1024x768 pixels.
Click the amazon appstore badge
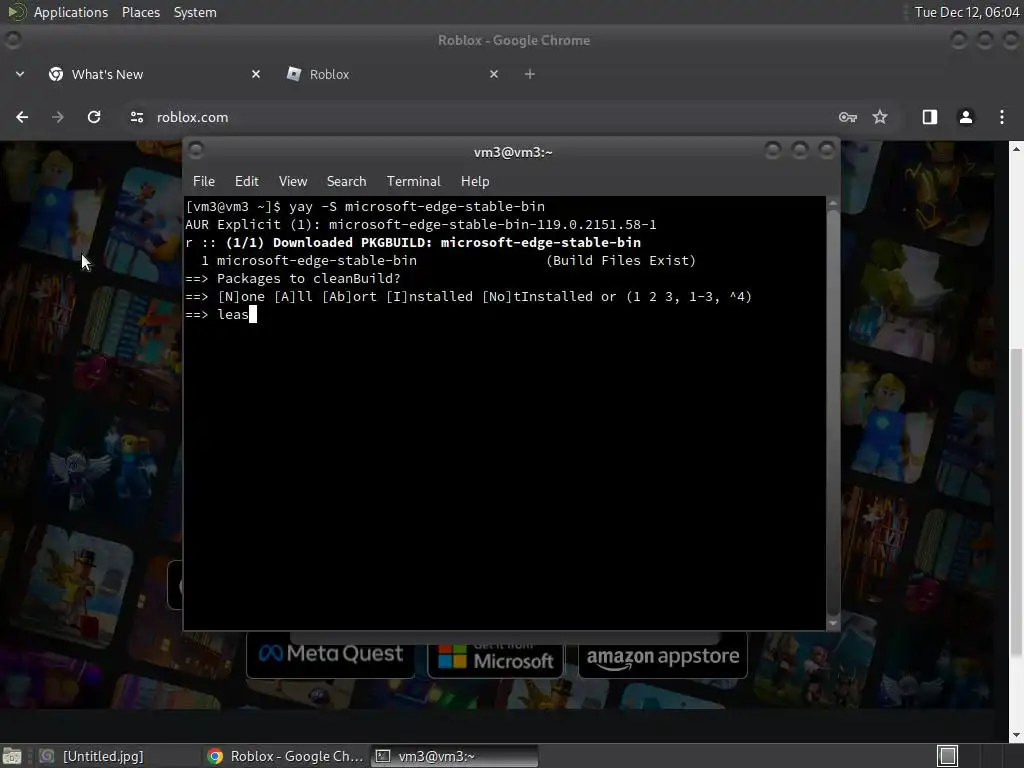[663, 656]
